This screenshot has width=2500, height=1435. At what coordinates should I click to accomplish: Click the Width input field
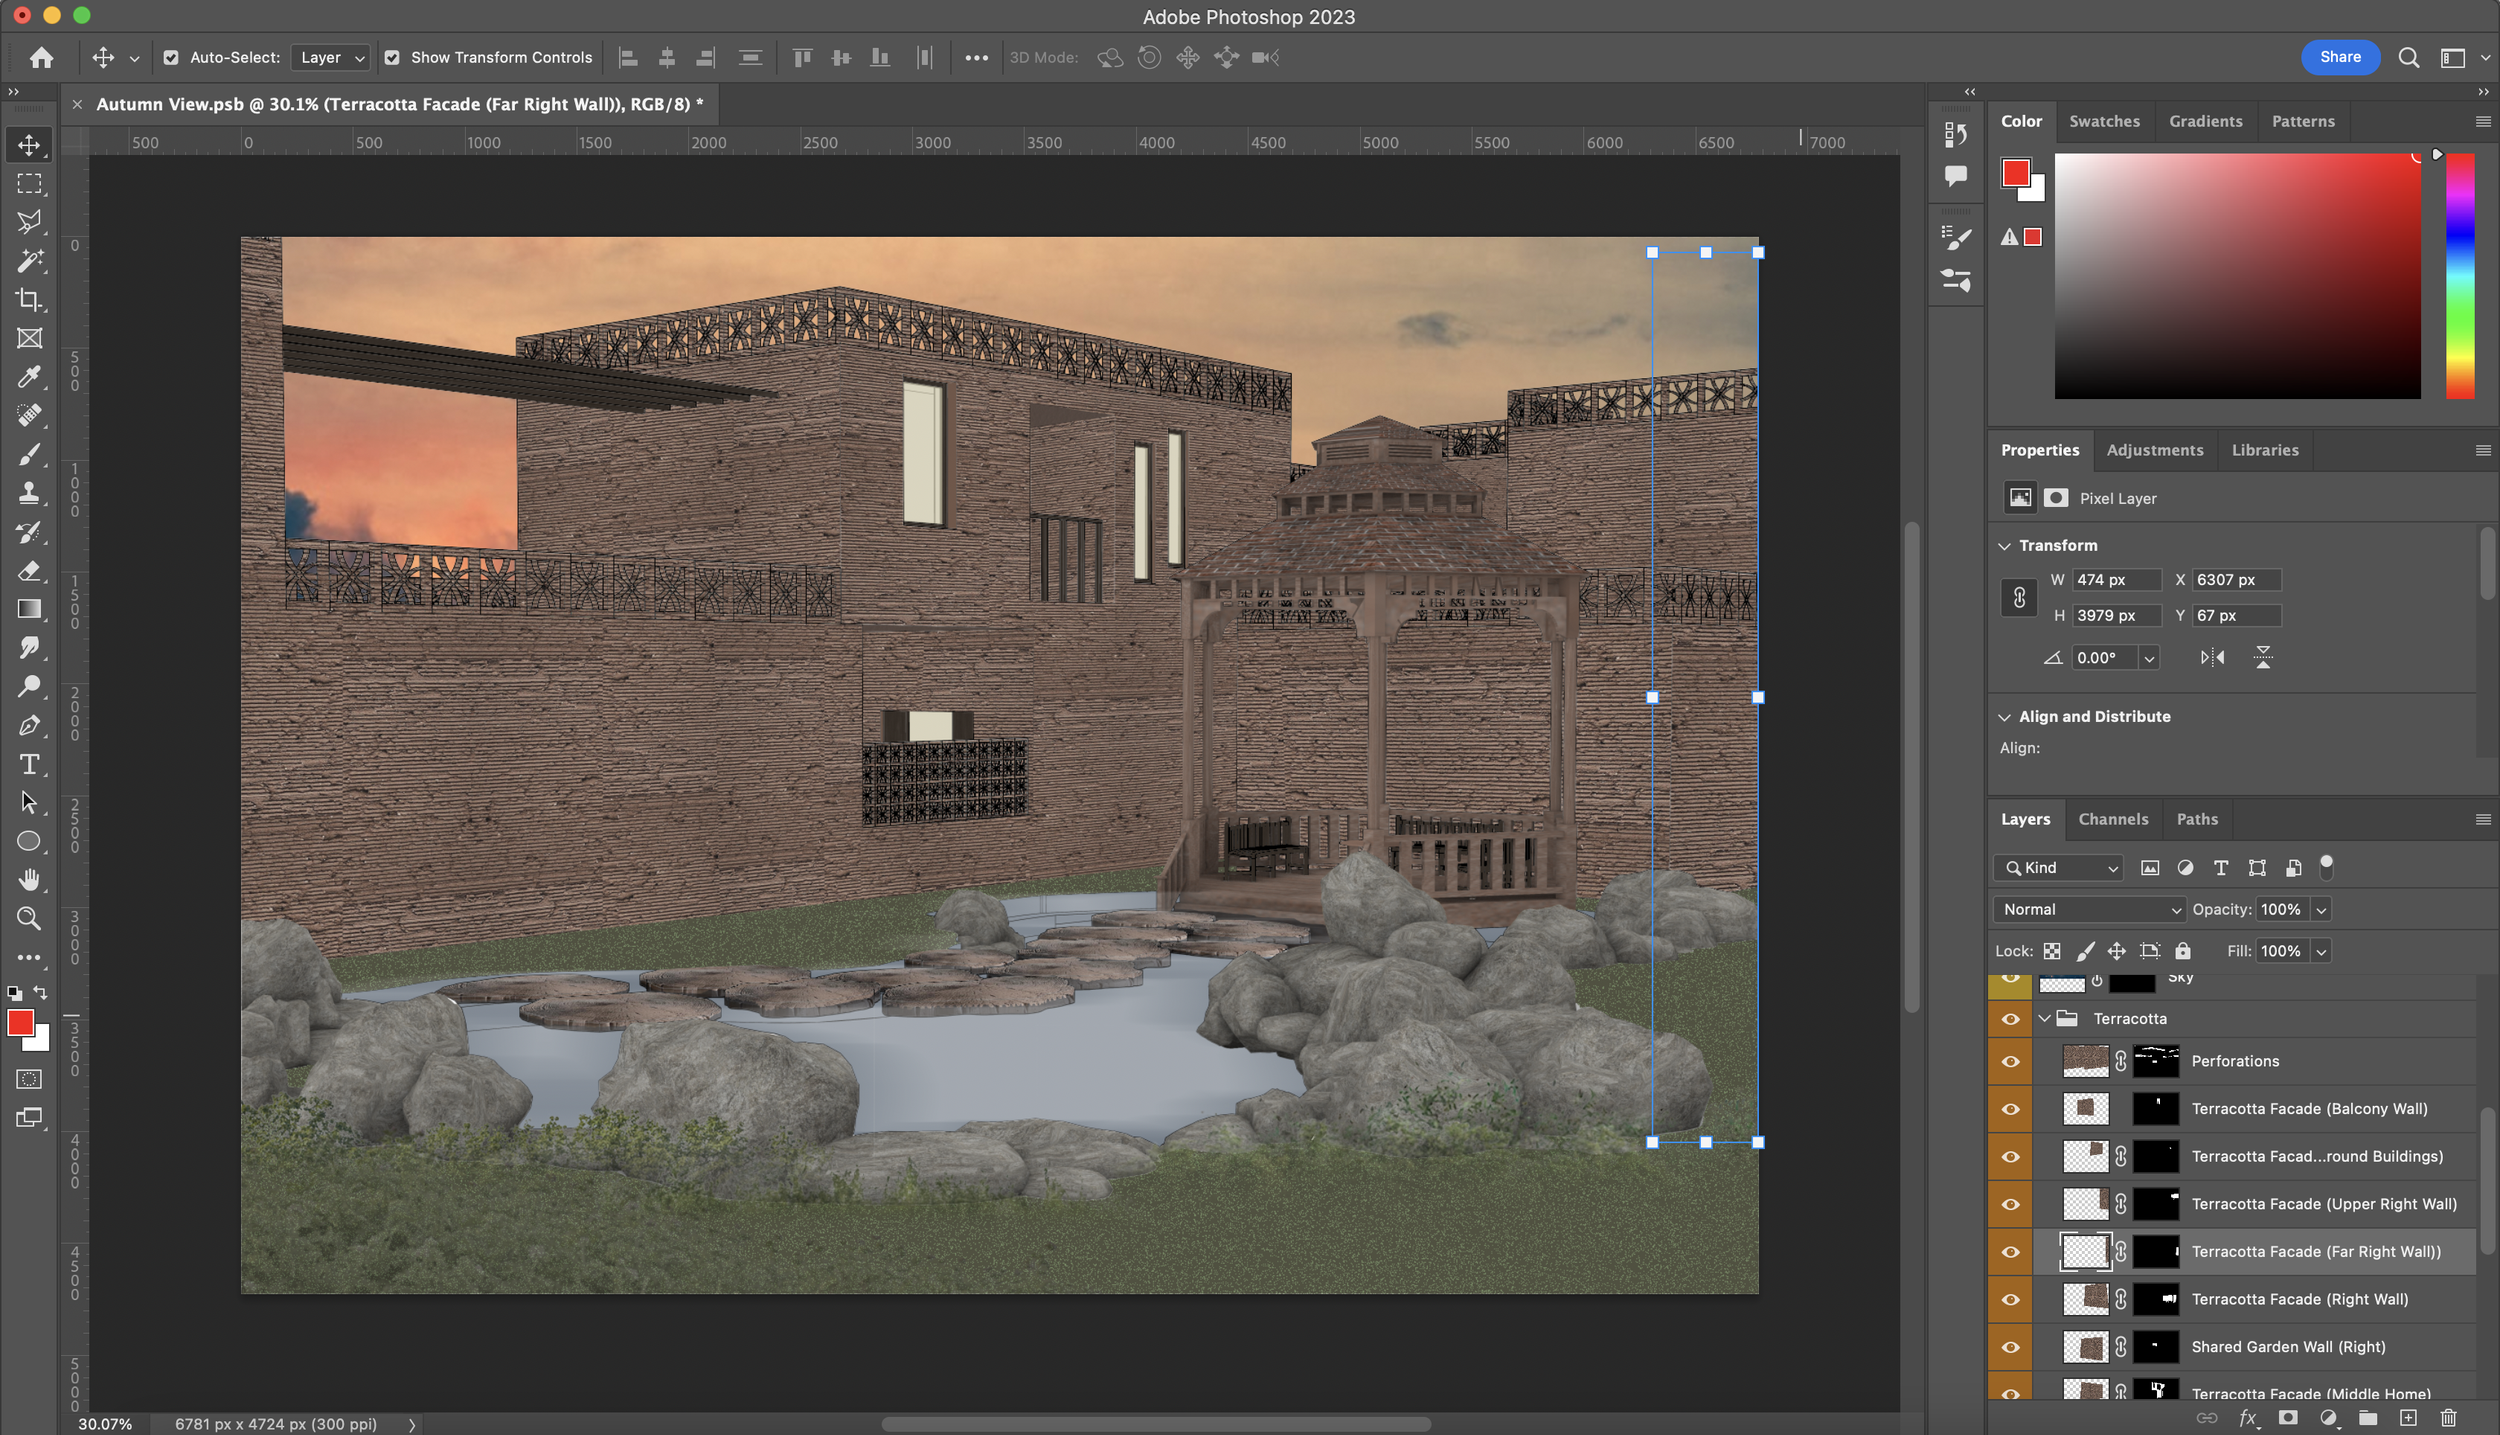(2115, 580)
